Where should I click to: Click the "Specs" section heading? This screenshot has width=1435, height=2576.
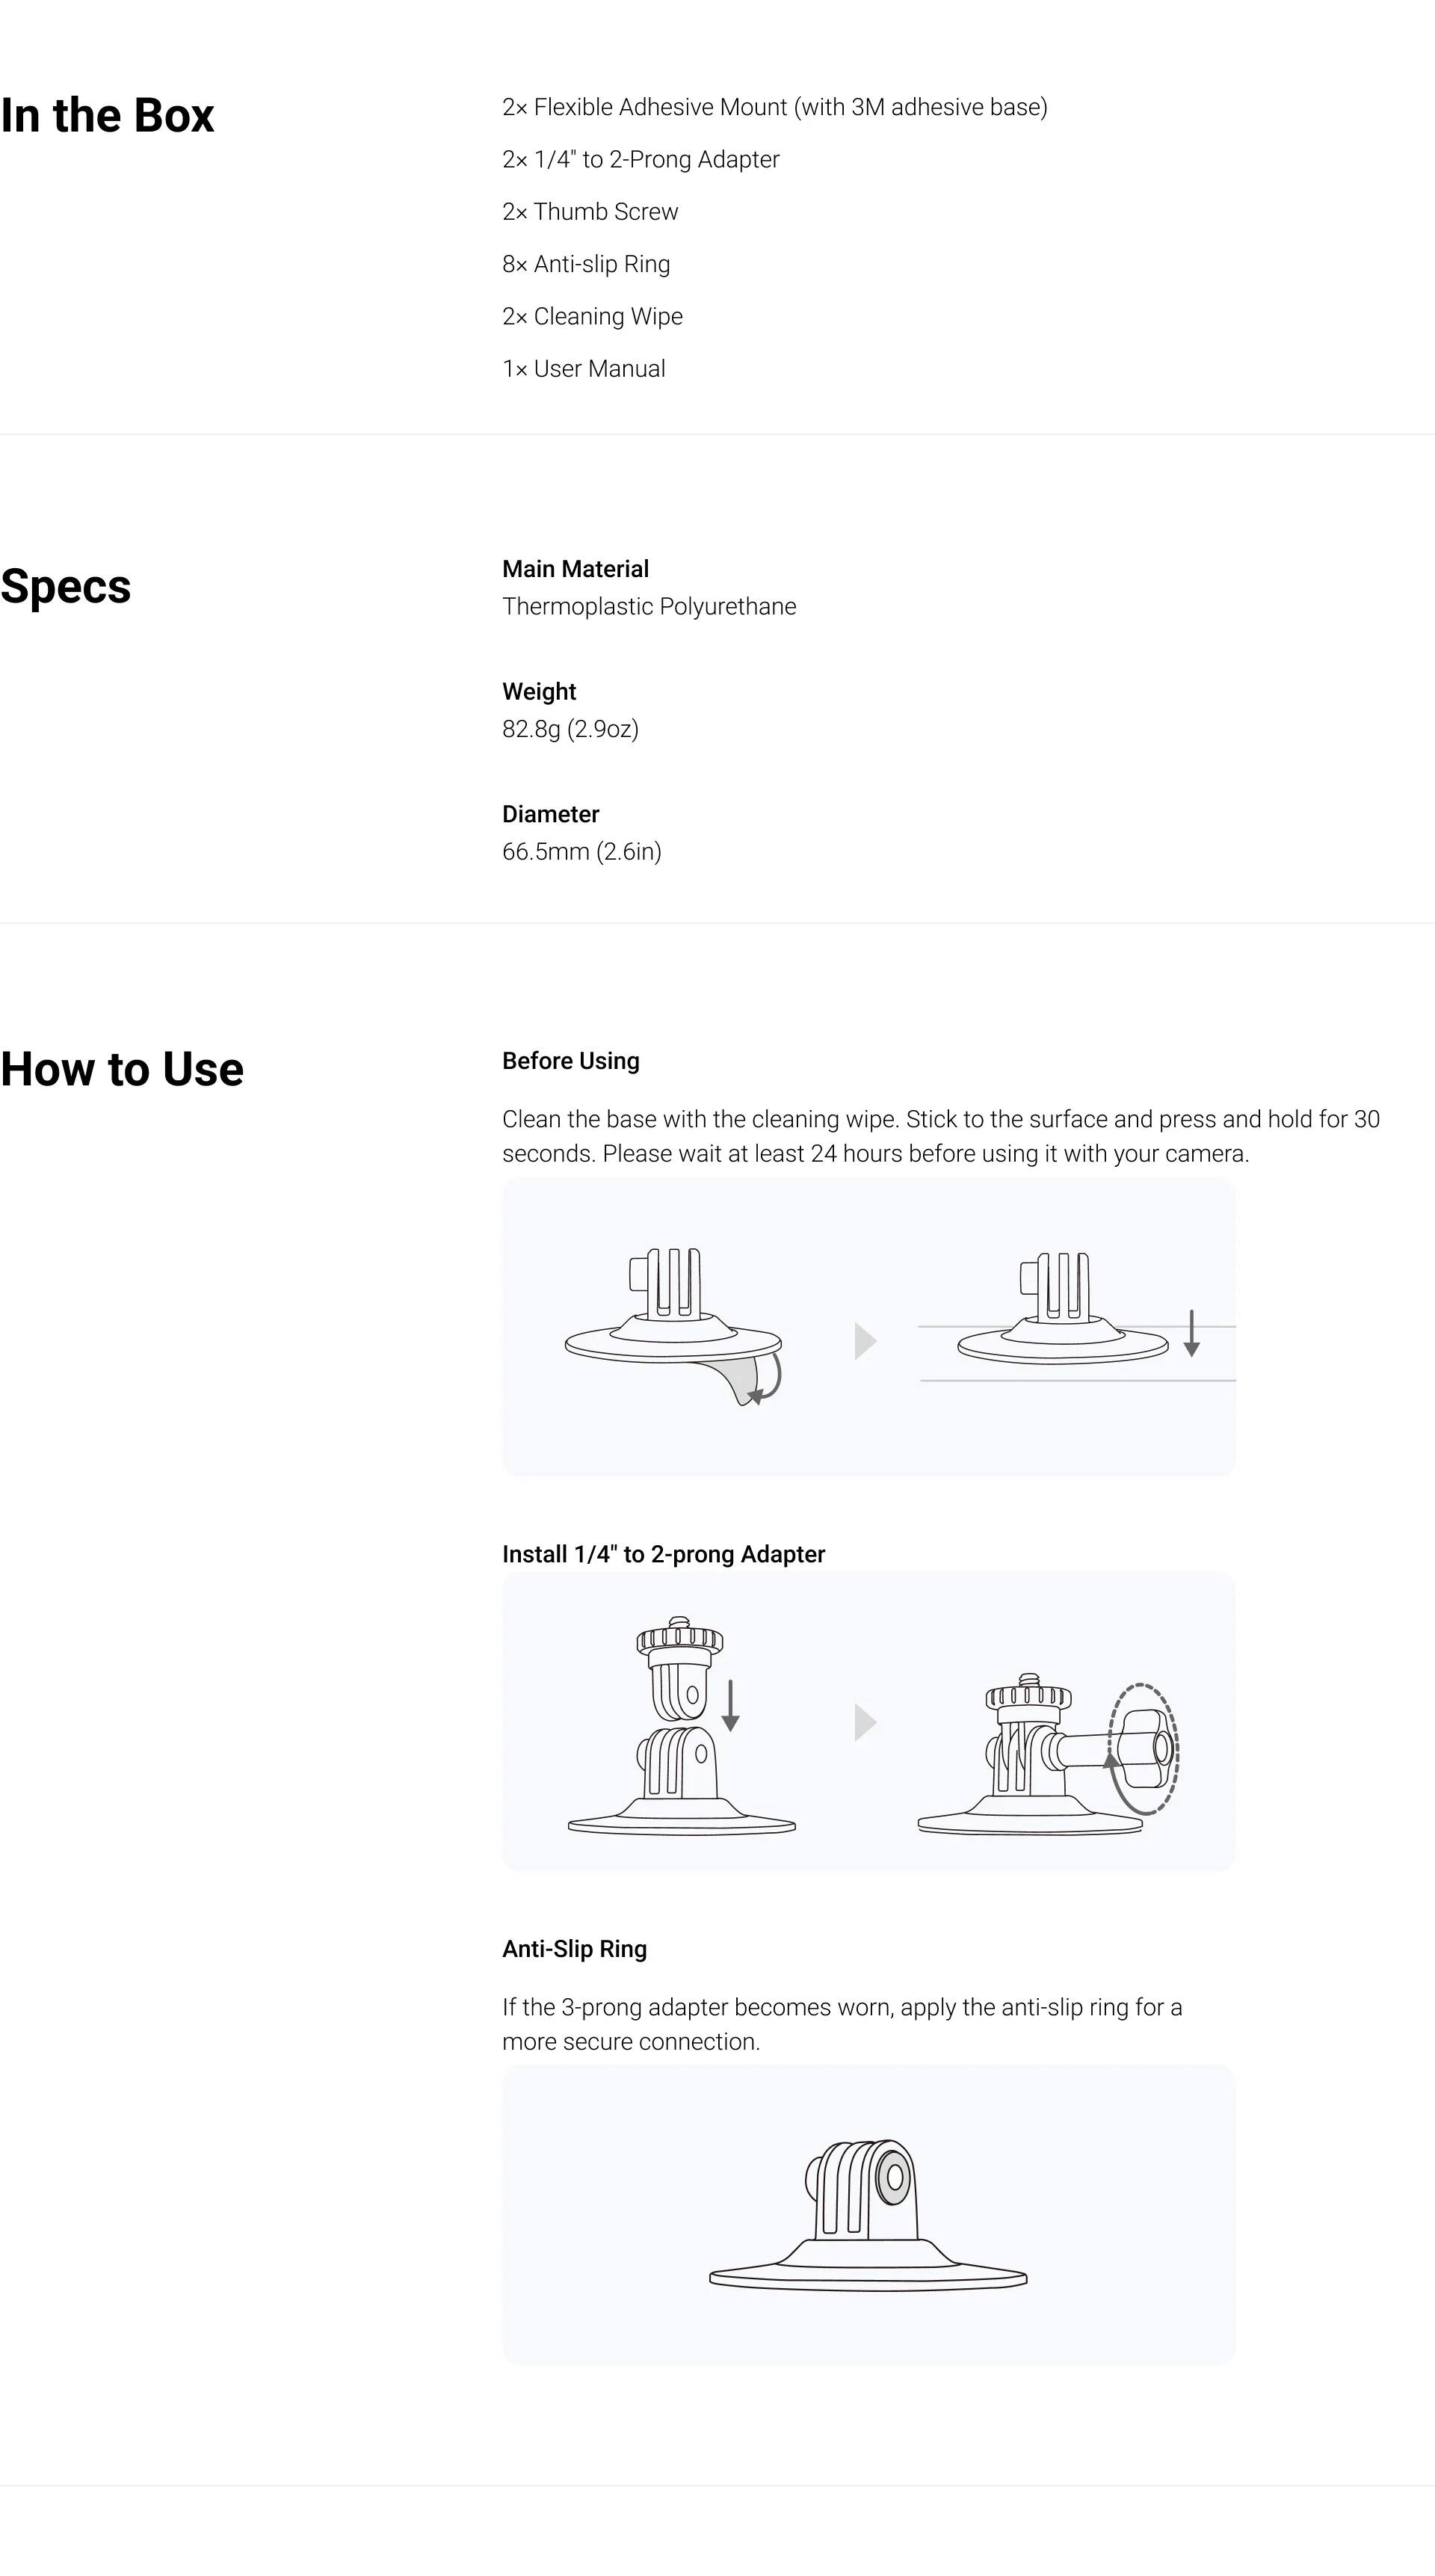(x=66, y=586)
